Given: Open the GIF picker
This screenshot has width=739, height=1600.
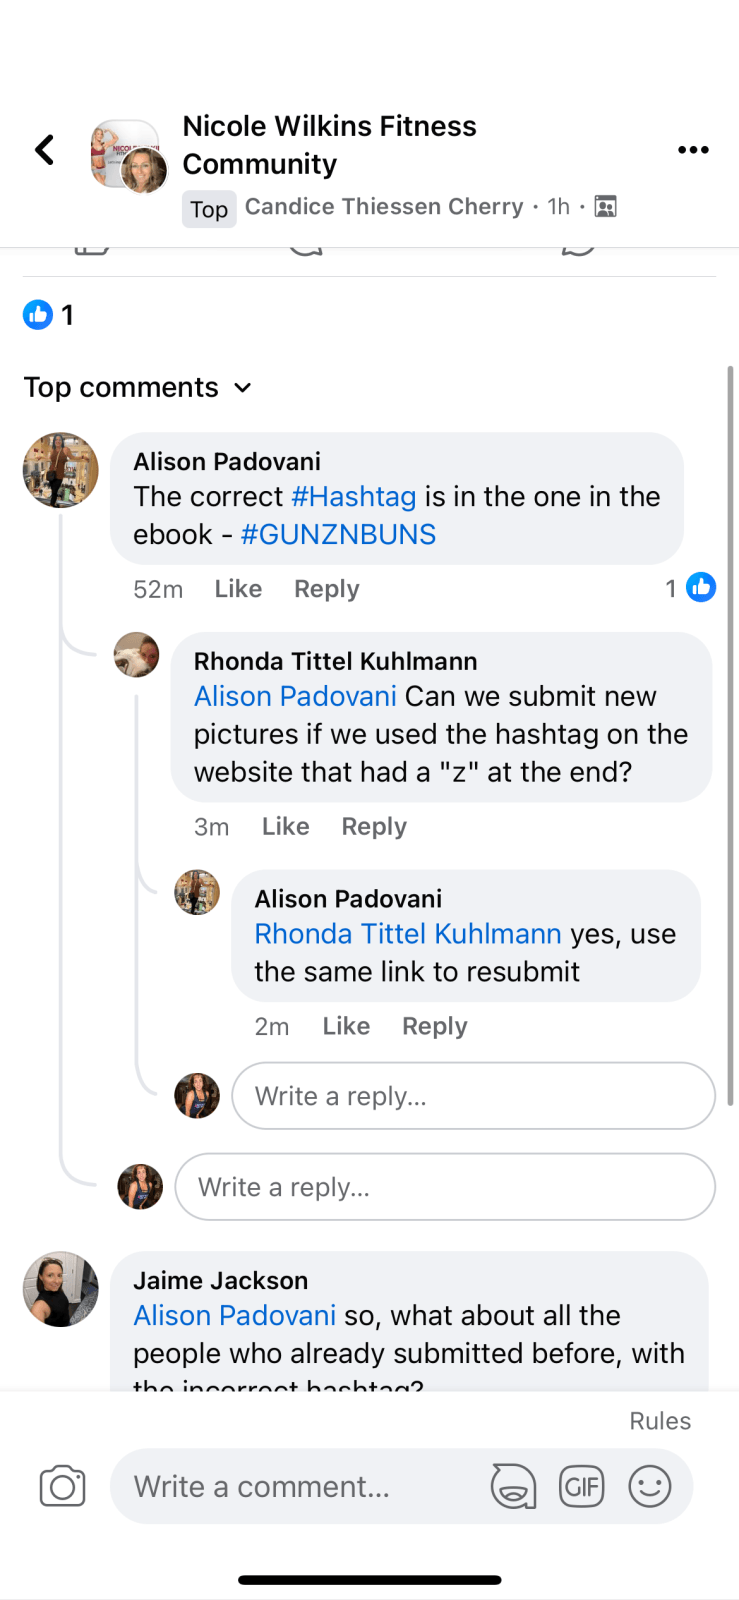Looking at the screenshot, I should pos(581,1486).
